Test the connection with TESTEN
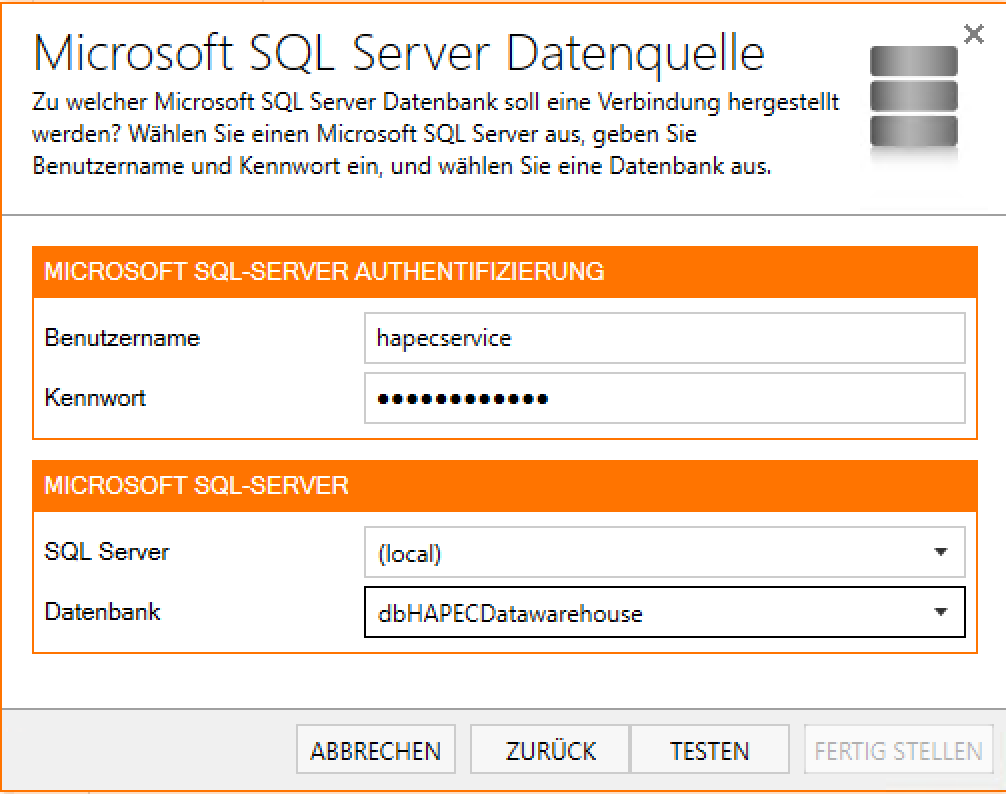 click(709, 751)
